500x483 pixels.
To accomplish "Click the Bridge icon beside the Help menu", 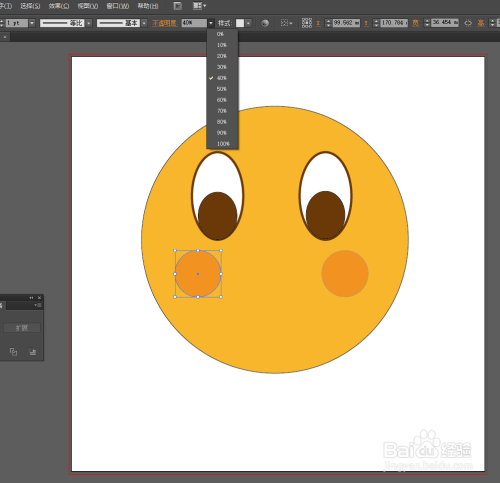I will pos(178,6).
